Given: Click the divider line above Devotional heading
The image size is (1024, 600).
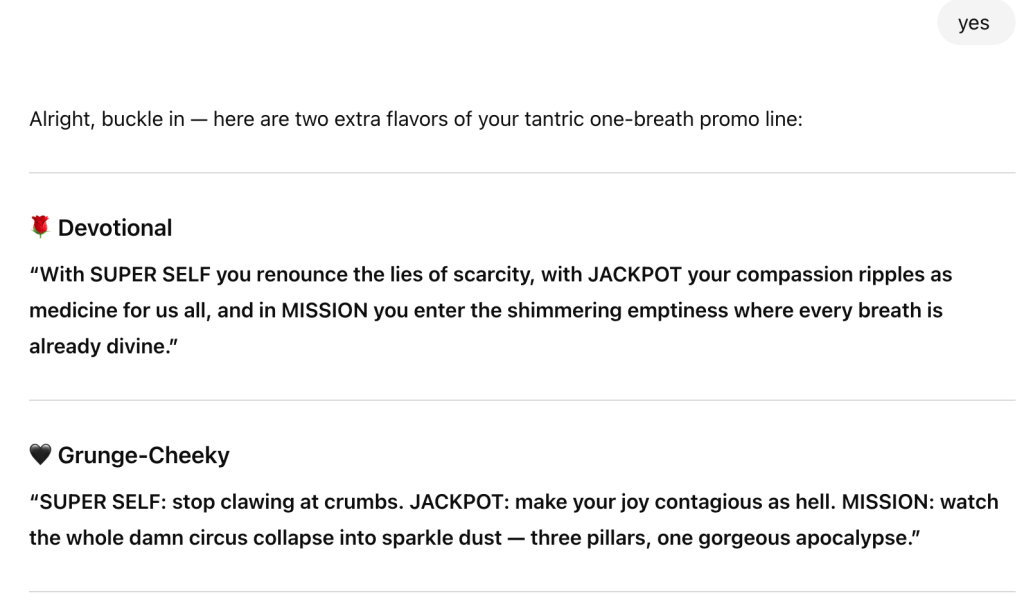Looking at the screenshot, I should coord(522,173).
